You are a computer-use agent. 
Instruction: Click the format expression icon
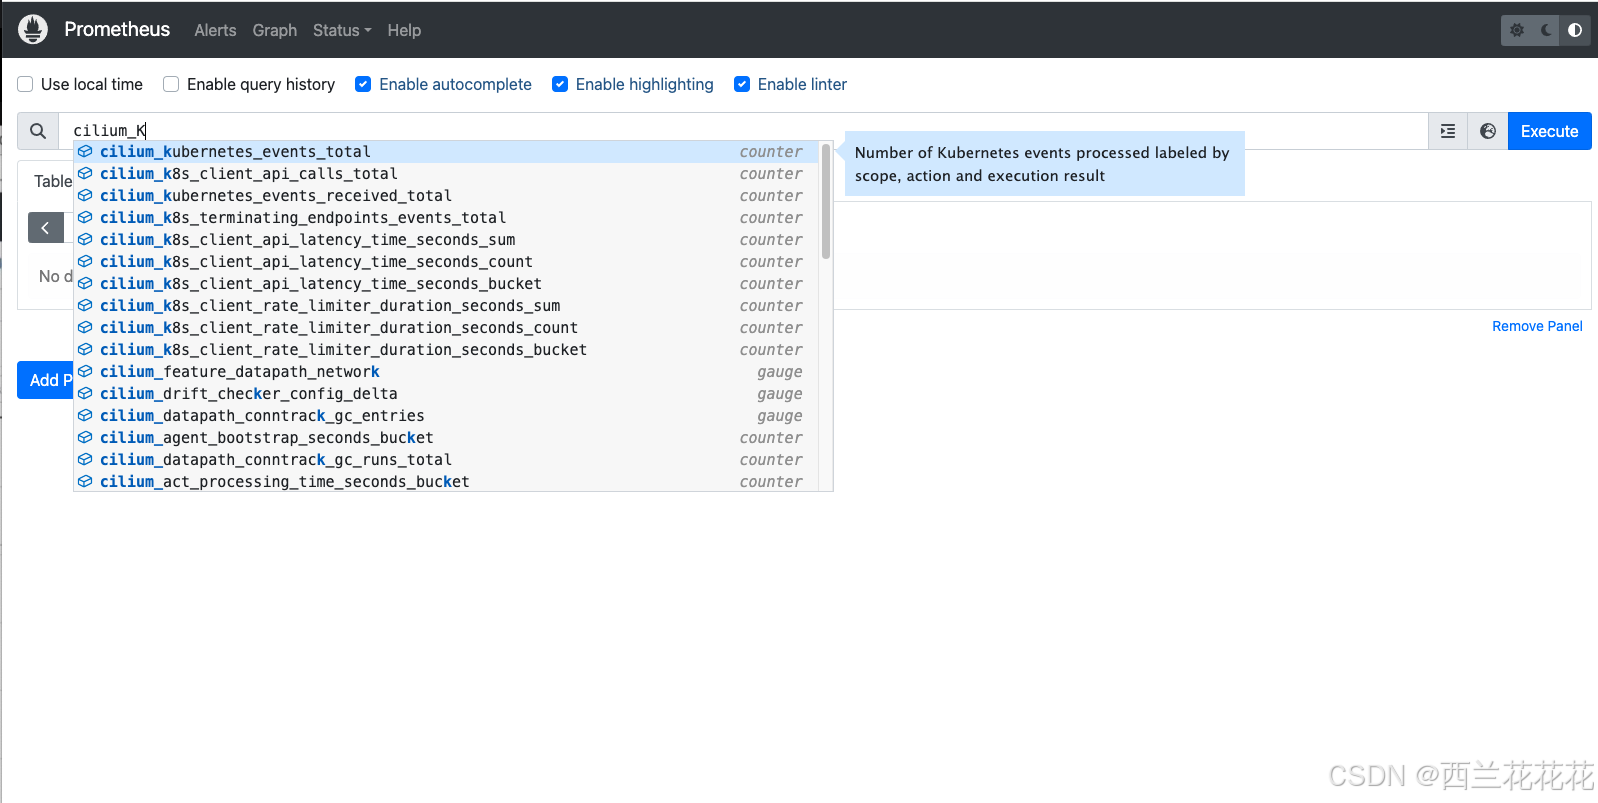pos(1448,131)
